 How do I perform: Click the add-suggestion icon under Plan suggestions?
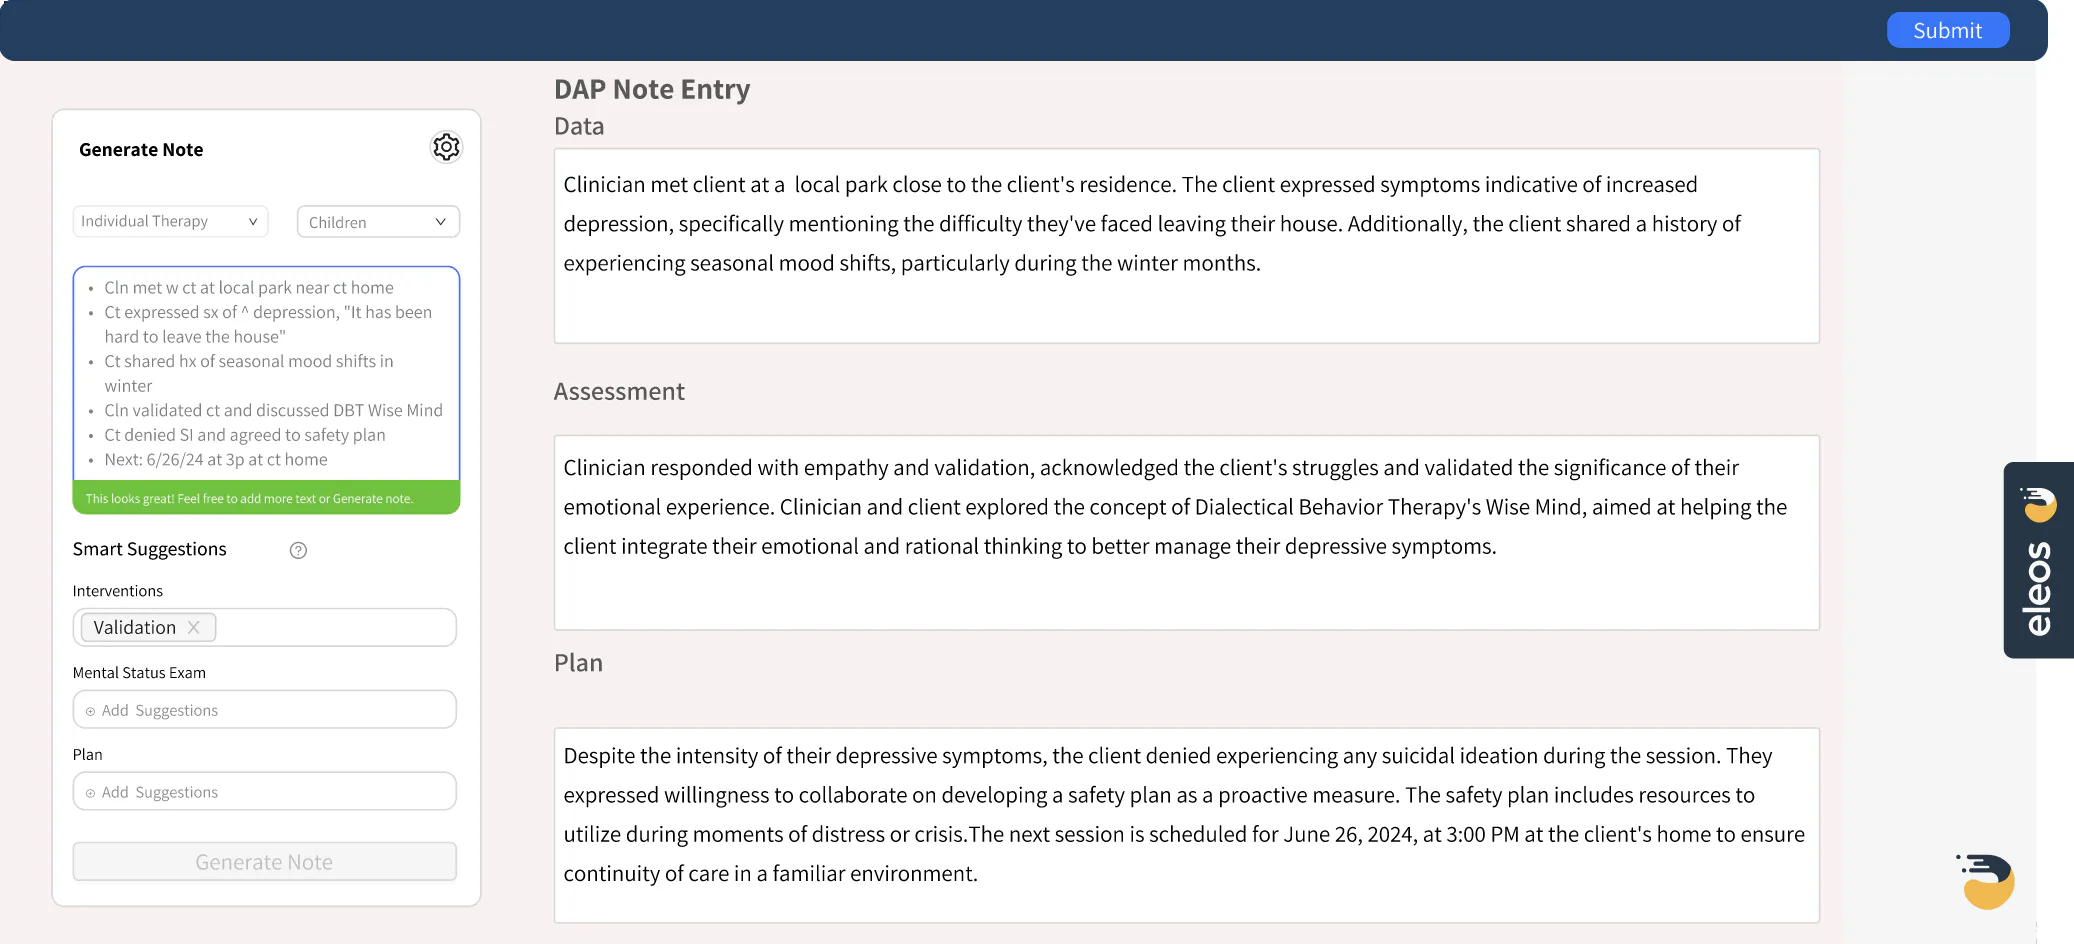[x=91, y=791]
